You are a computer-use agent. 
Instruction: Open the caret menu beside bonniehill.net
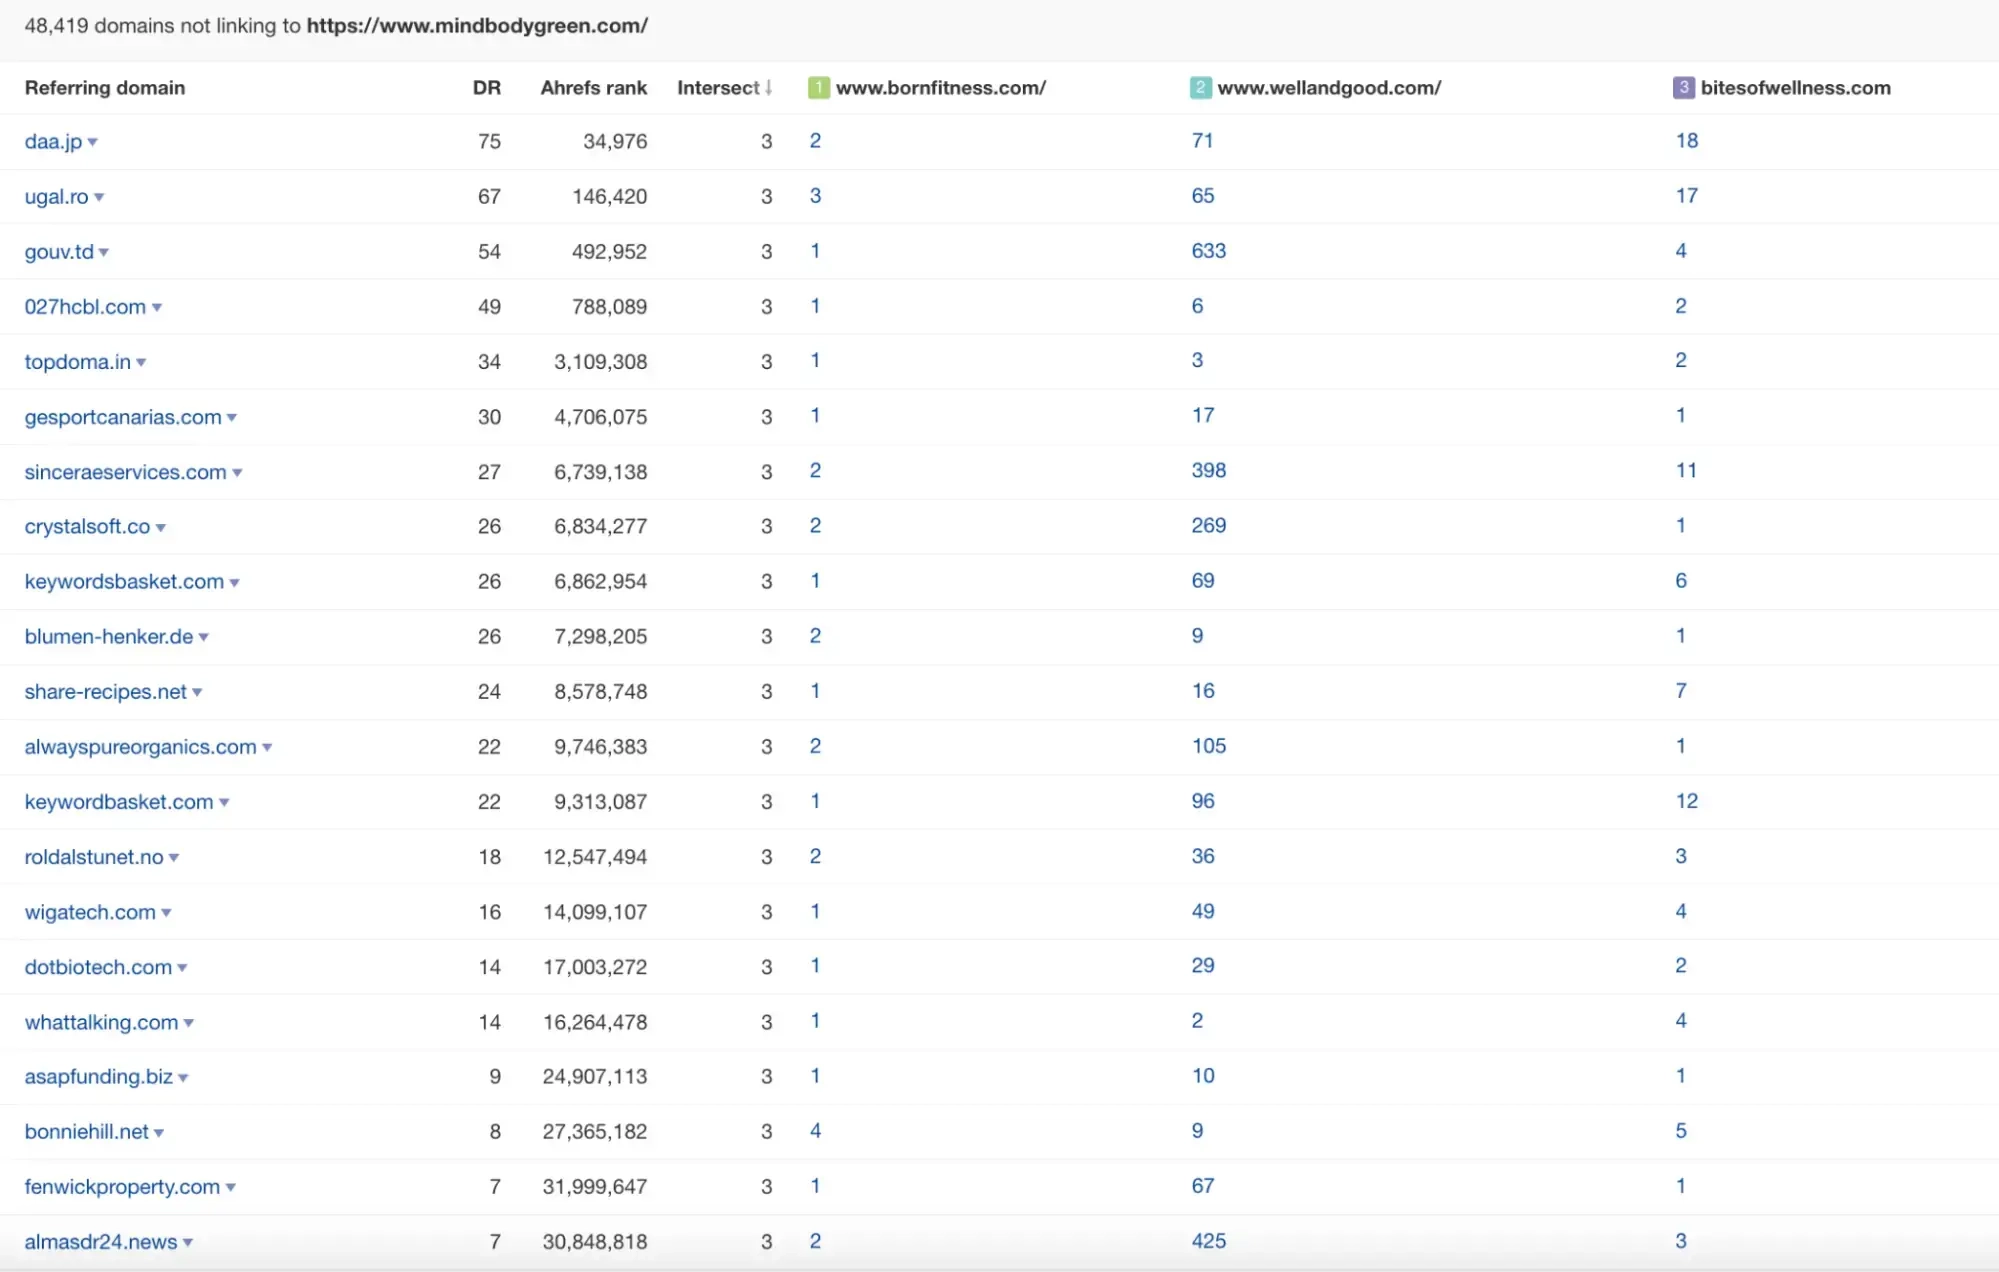click(159, 1133)
